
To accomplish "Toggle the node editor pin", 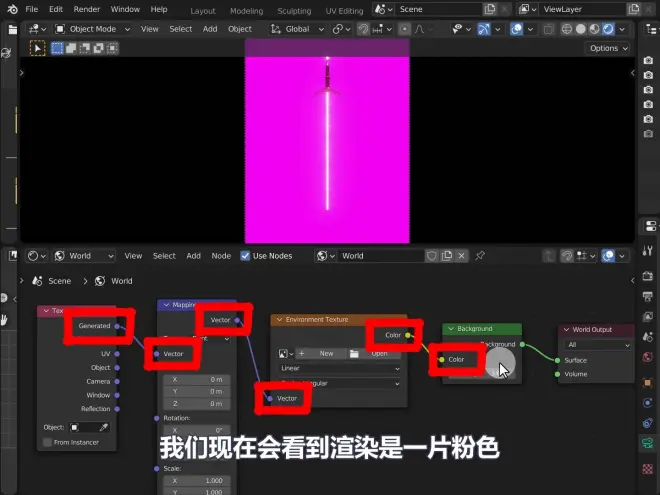I will click(x=480, y=255).
